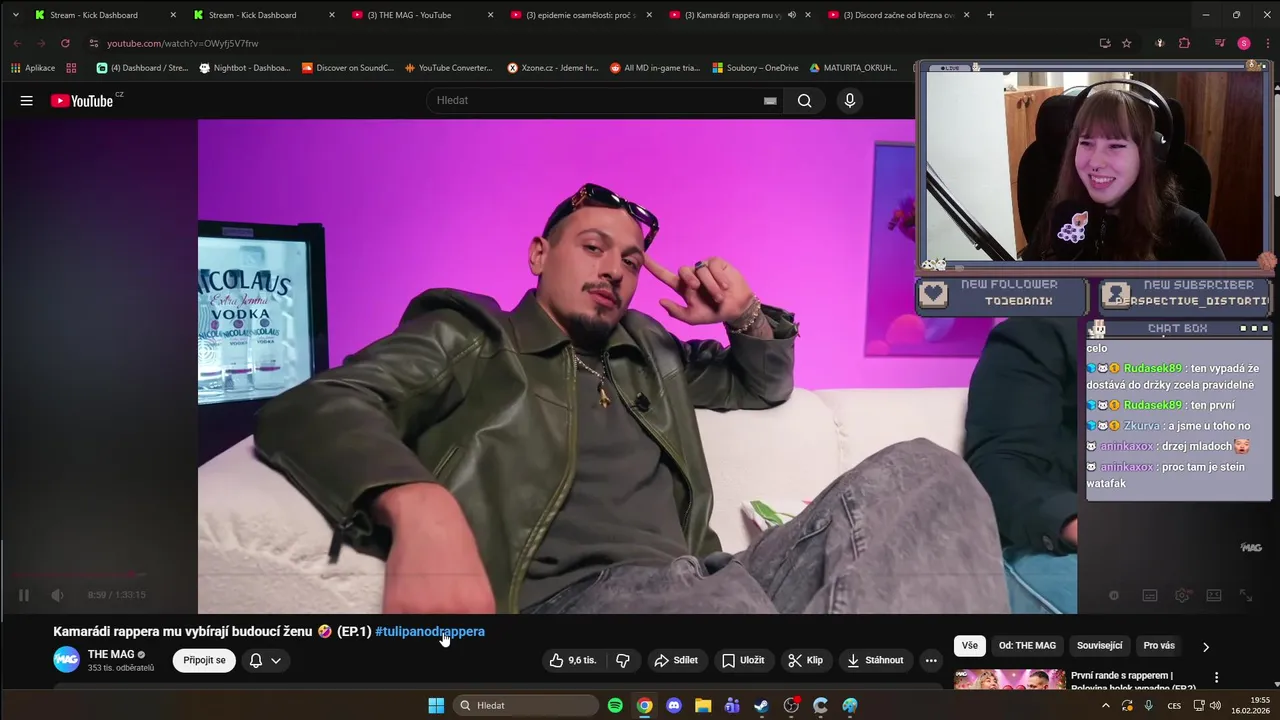Like the video (9,6 tis.)
The width and height of the screenshot is (1280, 720).
pos(573,660)
